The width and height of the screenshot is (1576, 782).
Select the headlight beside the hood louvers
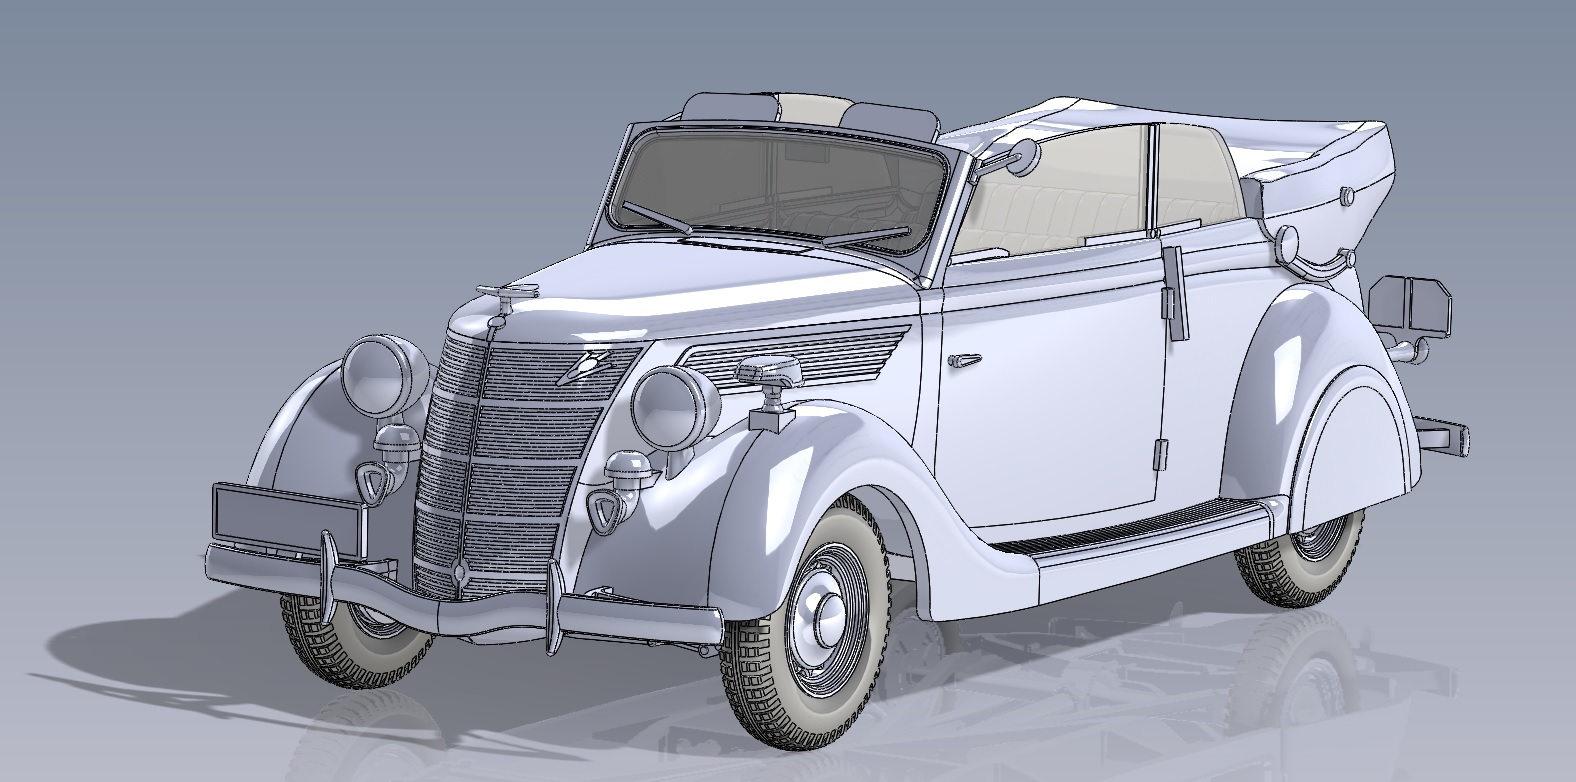(x=676, y=407)
